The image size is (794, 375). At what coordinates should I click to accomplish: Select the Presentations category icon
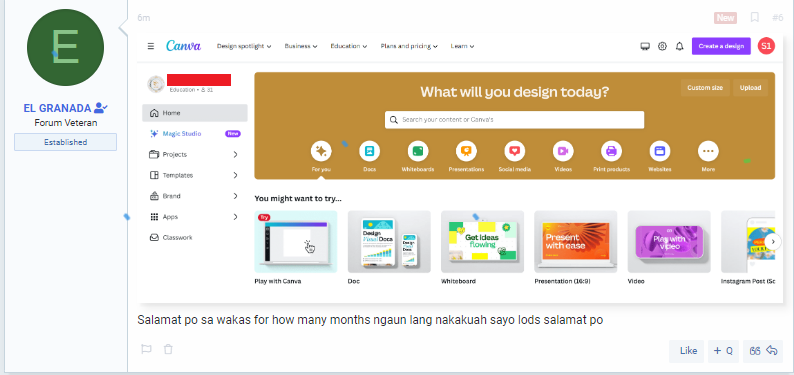point(466,151)
